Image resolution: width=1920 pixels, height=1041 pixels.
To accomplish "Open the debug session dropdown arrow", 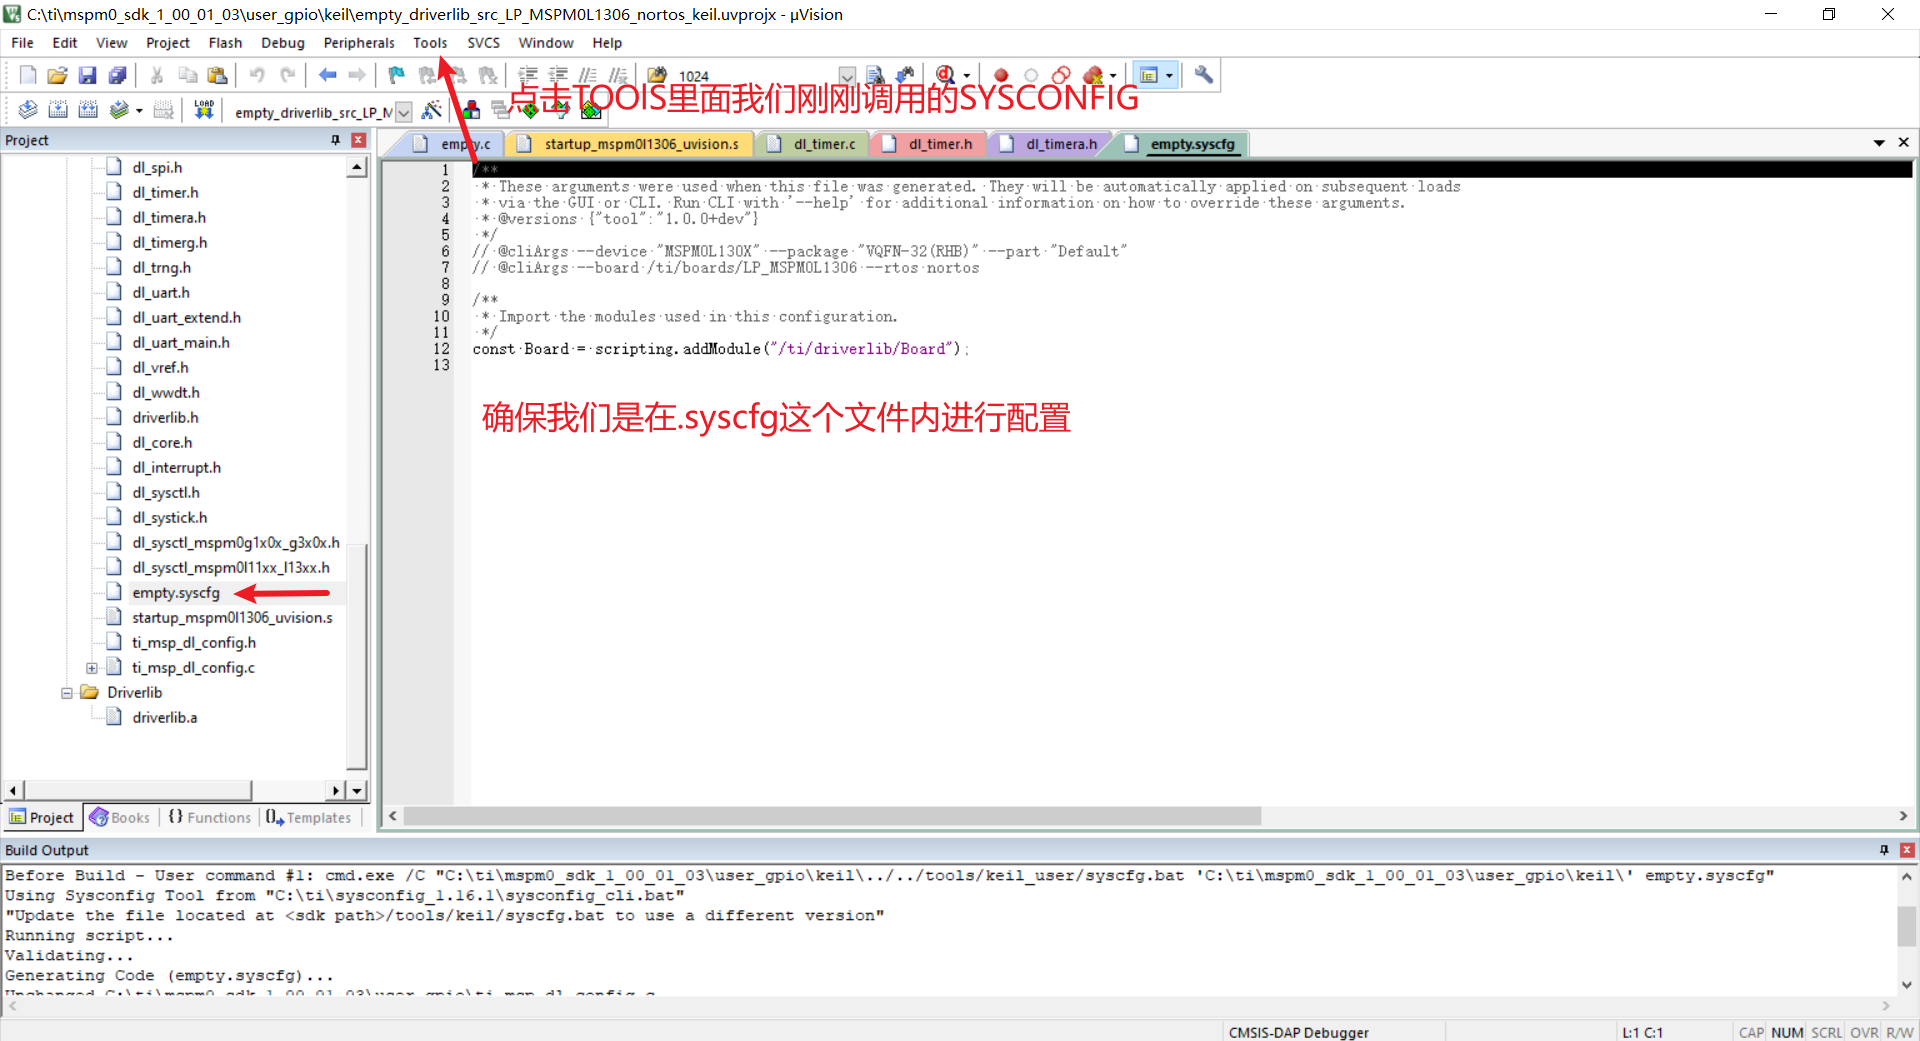I will [x=967, y=76].
